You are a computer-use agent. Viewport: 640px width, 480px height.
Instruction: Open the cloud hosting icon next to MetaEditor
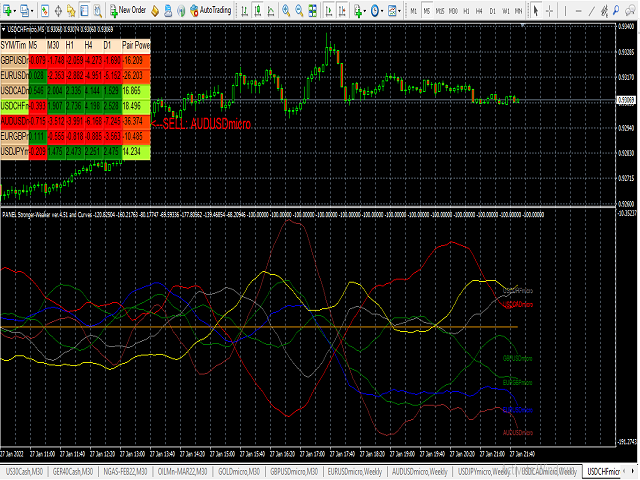[168, 11]
